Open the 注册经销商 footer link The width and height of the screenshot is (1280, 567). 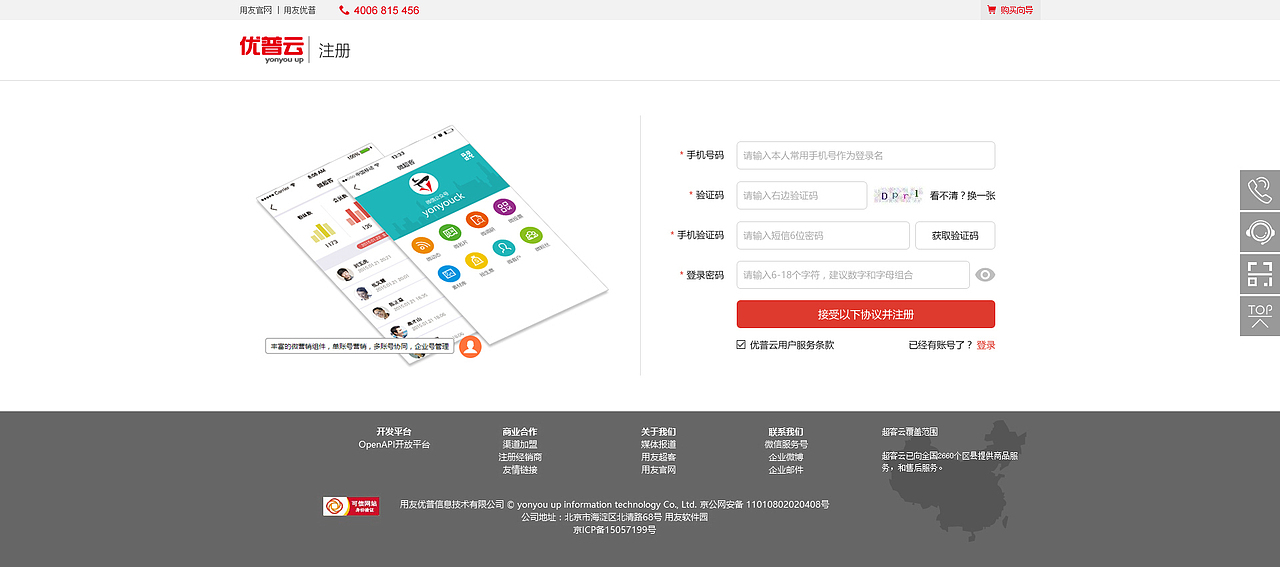click(520, 457)
